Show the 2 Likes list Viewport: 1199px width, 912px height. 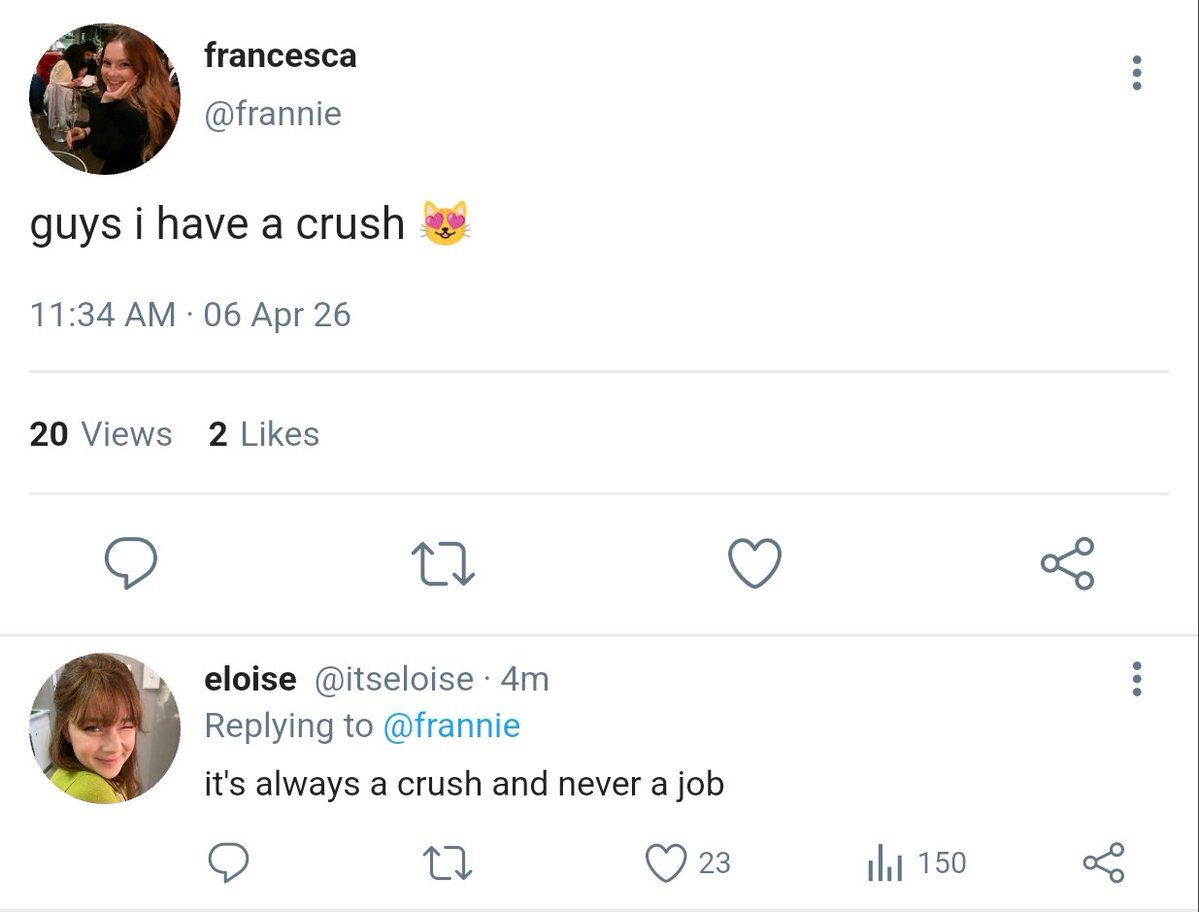click(264, 434)
